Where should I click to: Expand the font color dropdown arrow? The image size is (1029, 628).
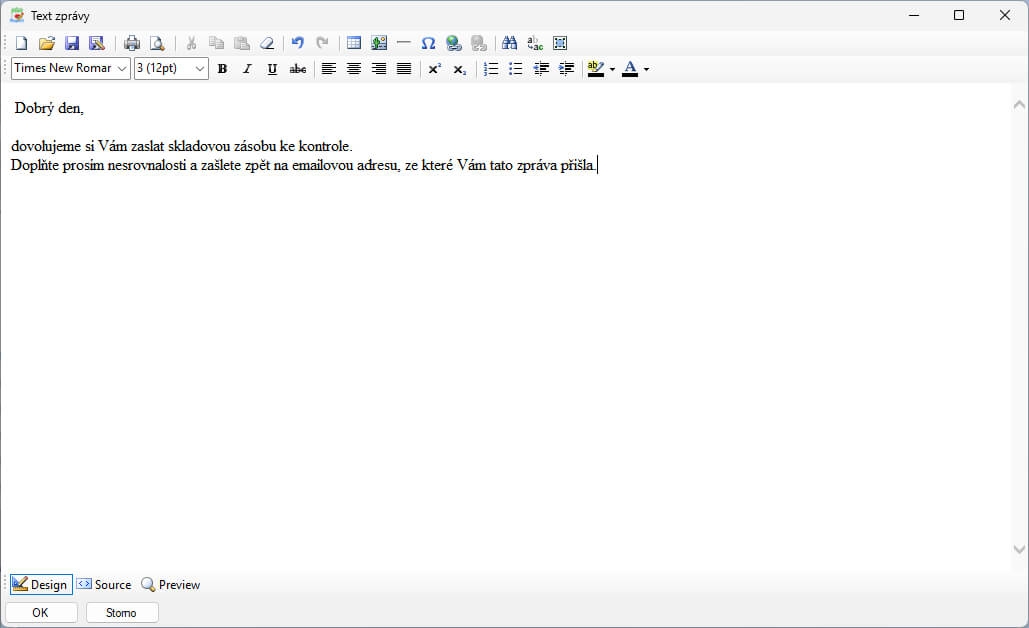pos(647,69)
